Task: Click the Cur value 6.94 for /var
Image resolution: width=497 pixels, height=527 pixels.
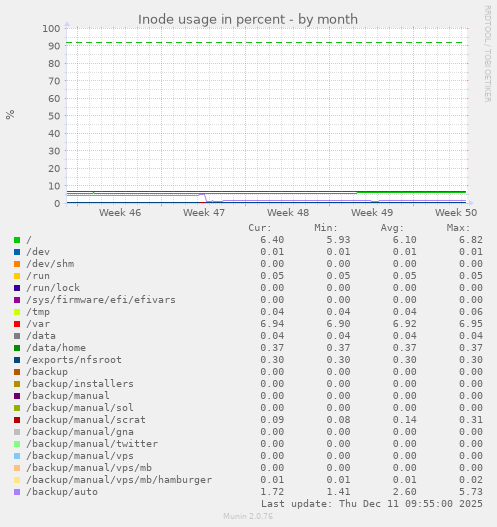Action: (x=272, y=324)
